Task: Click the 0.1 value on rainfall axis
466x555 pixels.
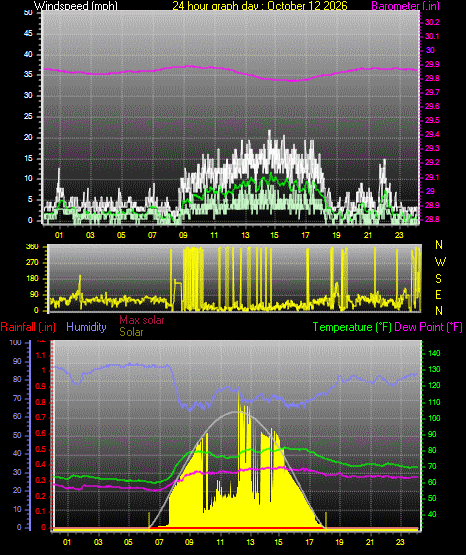Action: click(x=41, y=512)
